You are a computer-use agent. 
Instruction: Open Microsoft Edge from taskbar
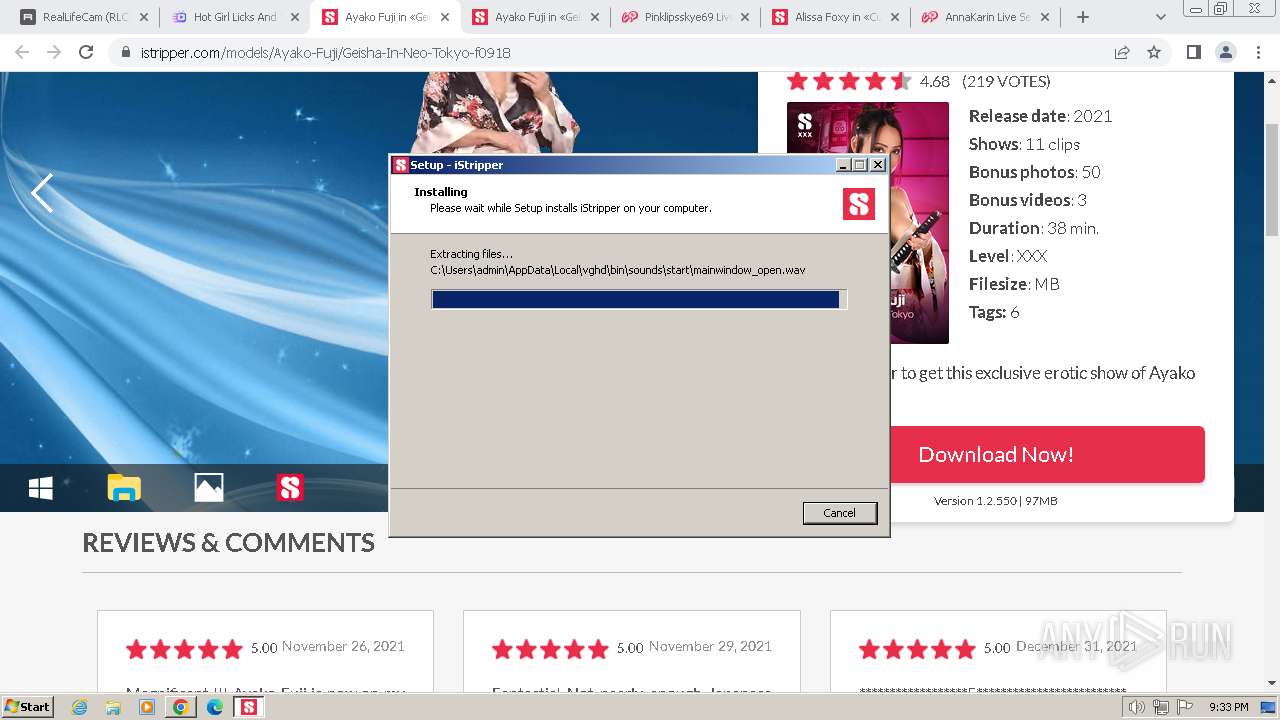click(x=215, y=707)
